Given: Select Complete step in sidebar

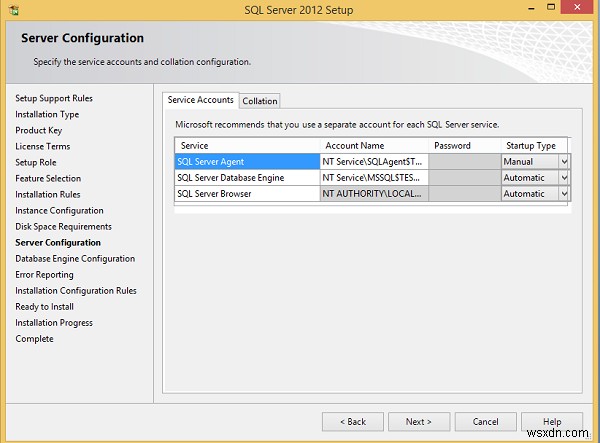Looking at the screenshot, I should [34, 339].
